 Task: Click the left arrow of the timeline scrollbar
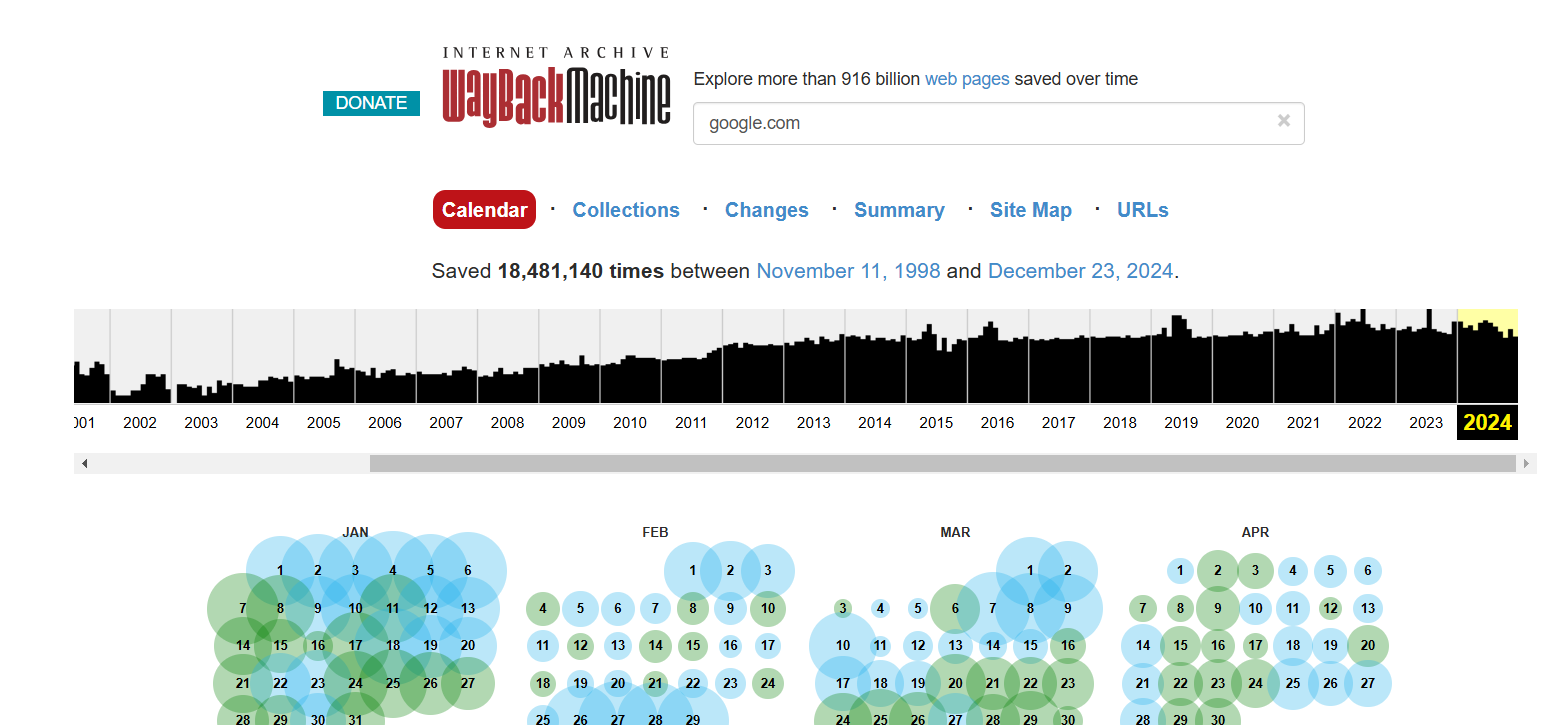pyautogui.click(x=85, y=464)
